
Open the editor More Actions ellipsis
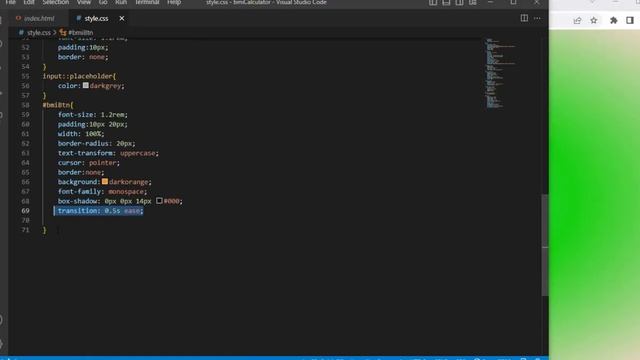(537, 18)
